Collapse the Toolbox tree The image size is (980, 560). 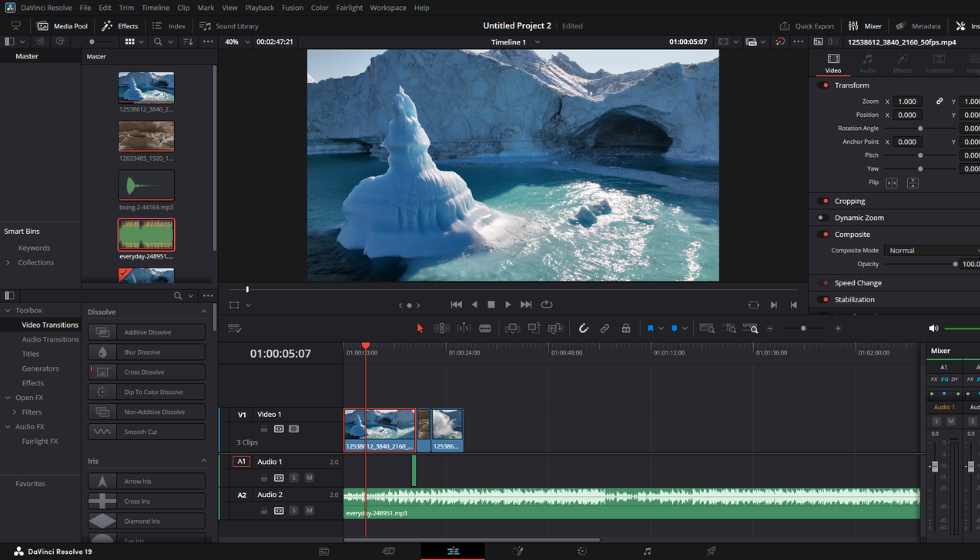click(8, 310)
